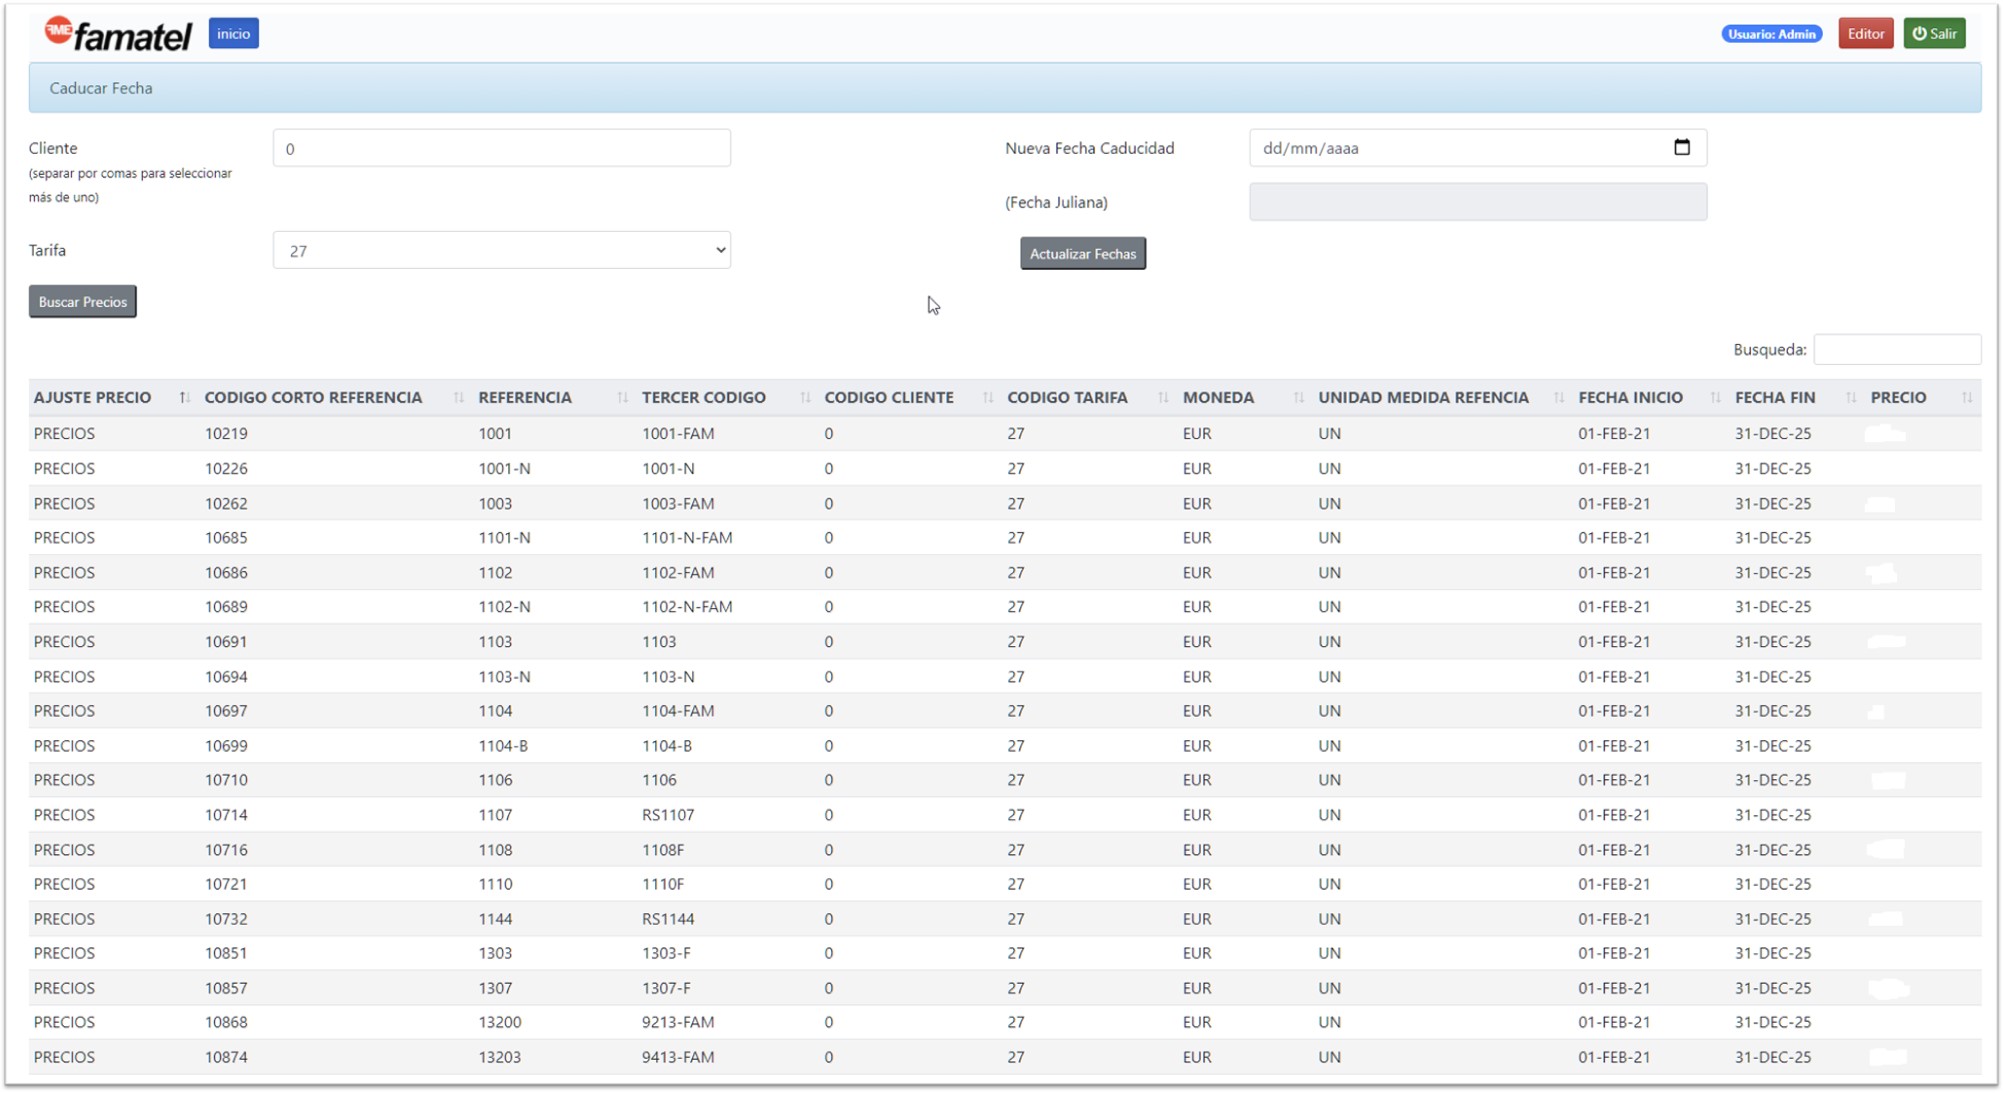Click the famatel logo
This screenshot has width=2003, height=1094.
(118, 34)
